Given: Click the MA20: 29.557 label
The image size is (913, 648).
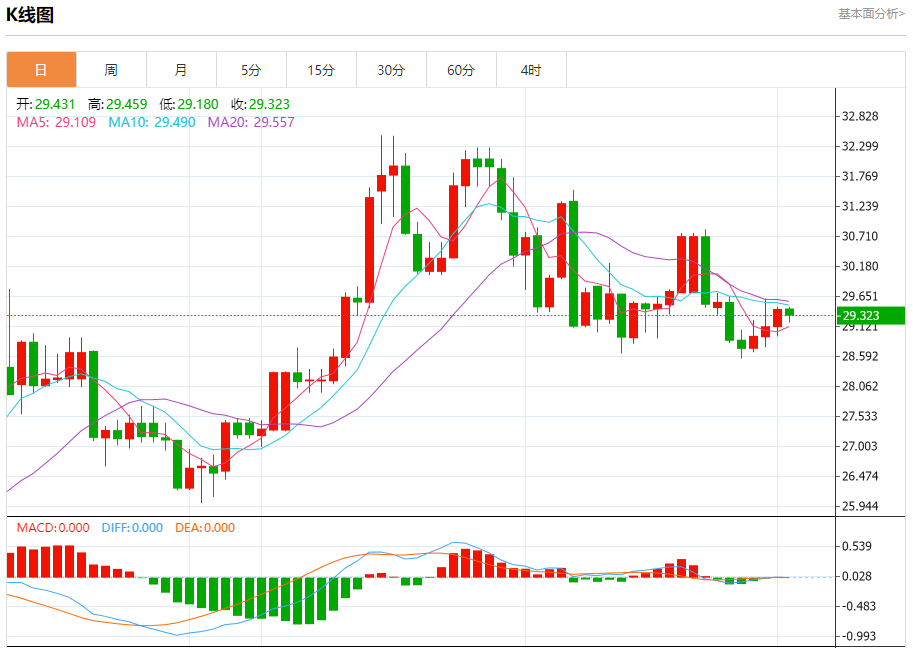Looking at the screenshot, I should coord(251,122).
